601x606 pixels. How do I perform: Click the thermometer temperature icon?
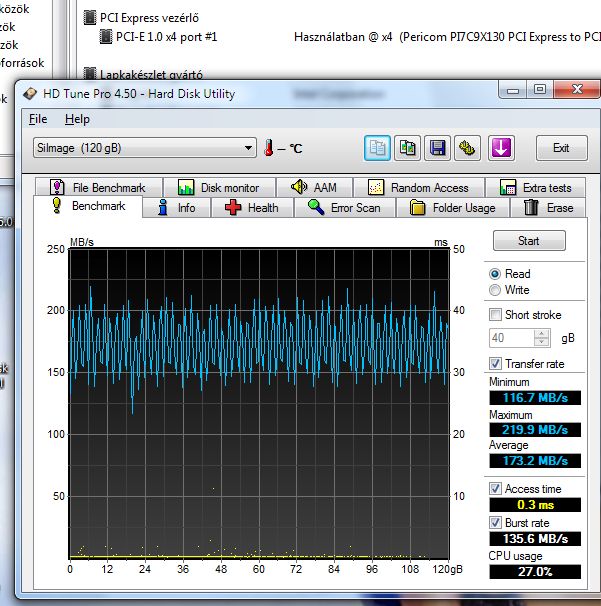(269, 148)
